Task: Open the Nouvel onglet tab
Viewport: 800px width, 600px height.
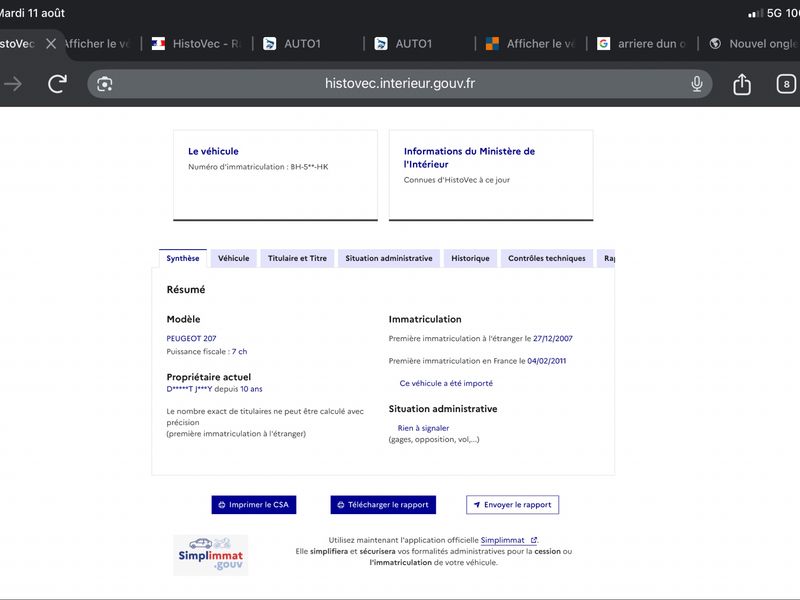Action: point(754,44)
